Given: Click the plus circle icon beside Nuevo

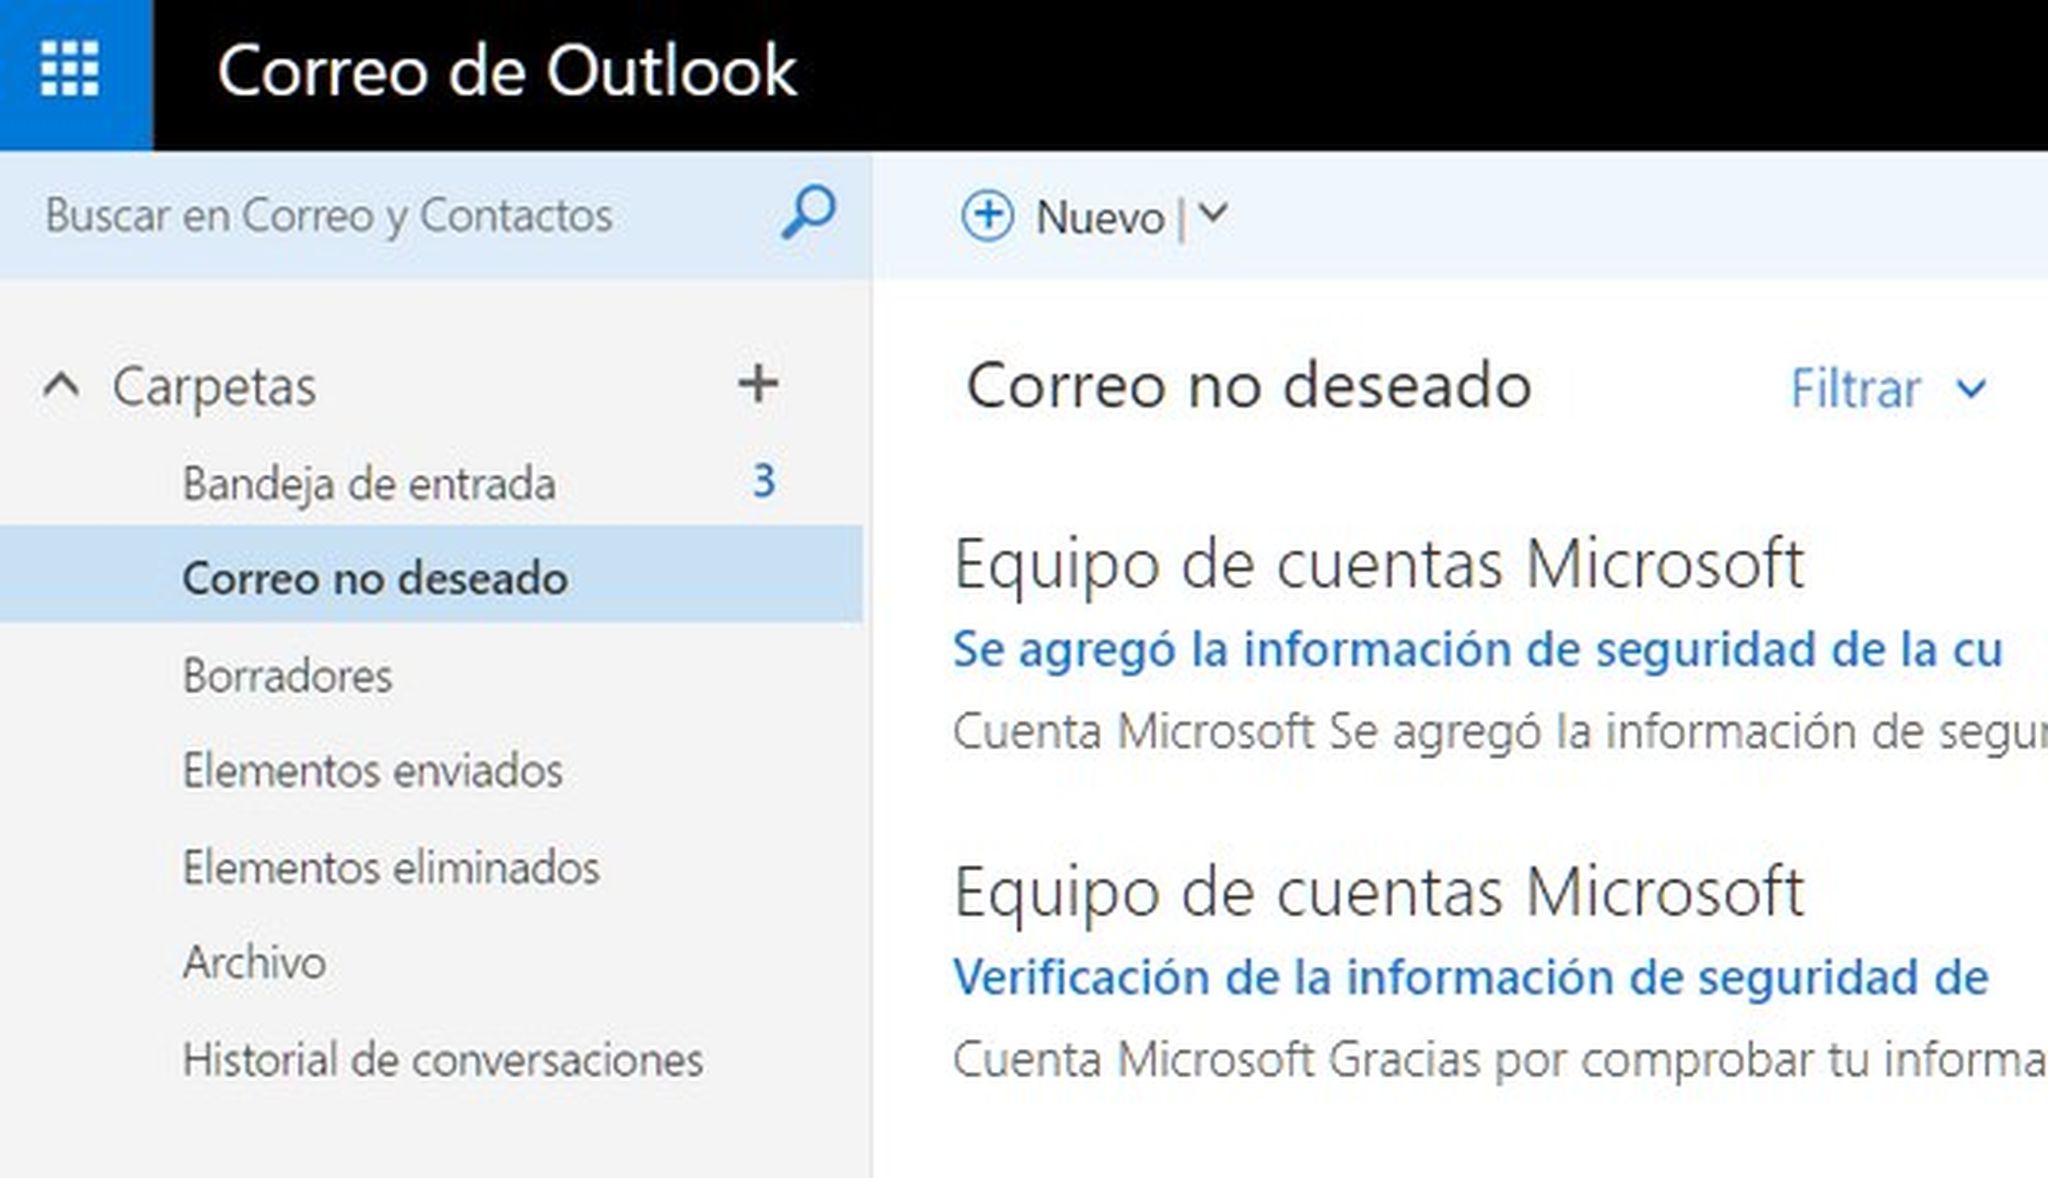Looking at the screenshot, I should tap(987, 216).
